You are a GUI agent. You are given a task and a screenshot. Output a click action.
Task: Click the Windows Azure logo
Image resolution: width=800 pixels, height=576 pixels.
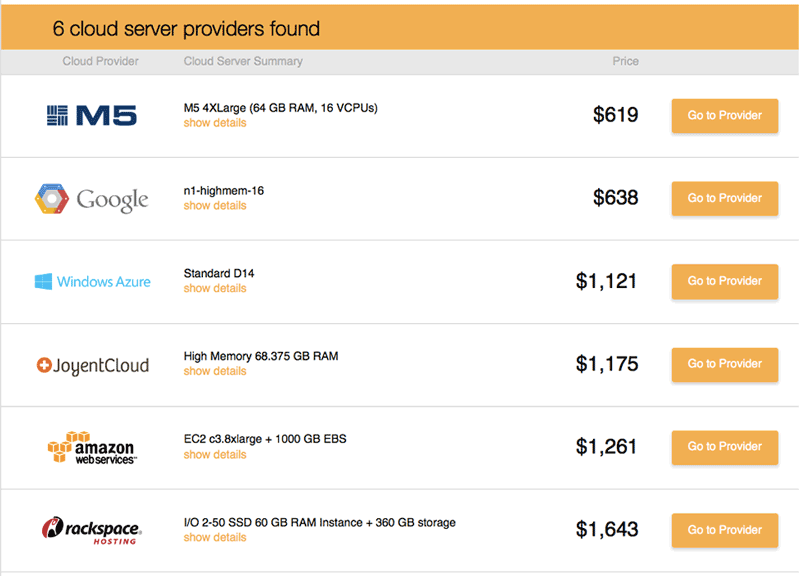(x=92, y=282)
